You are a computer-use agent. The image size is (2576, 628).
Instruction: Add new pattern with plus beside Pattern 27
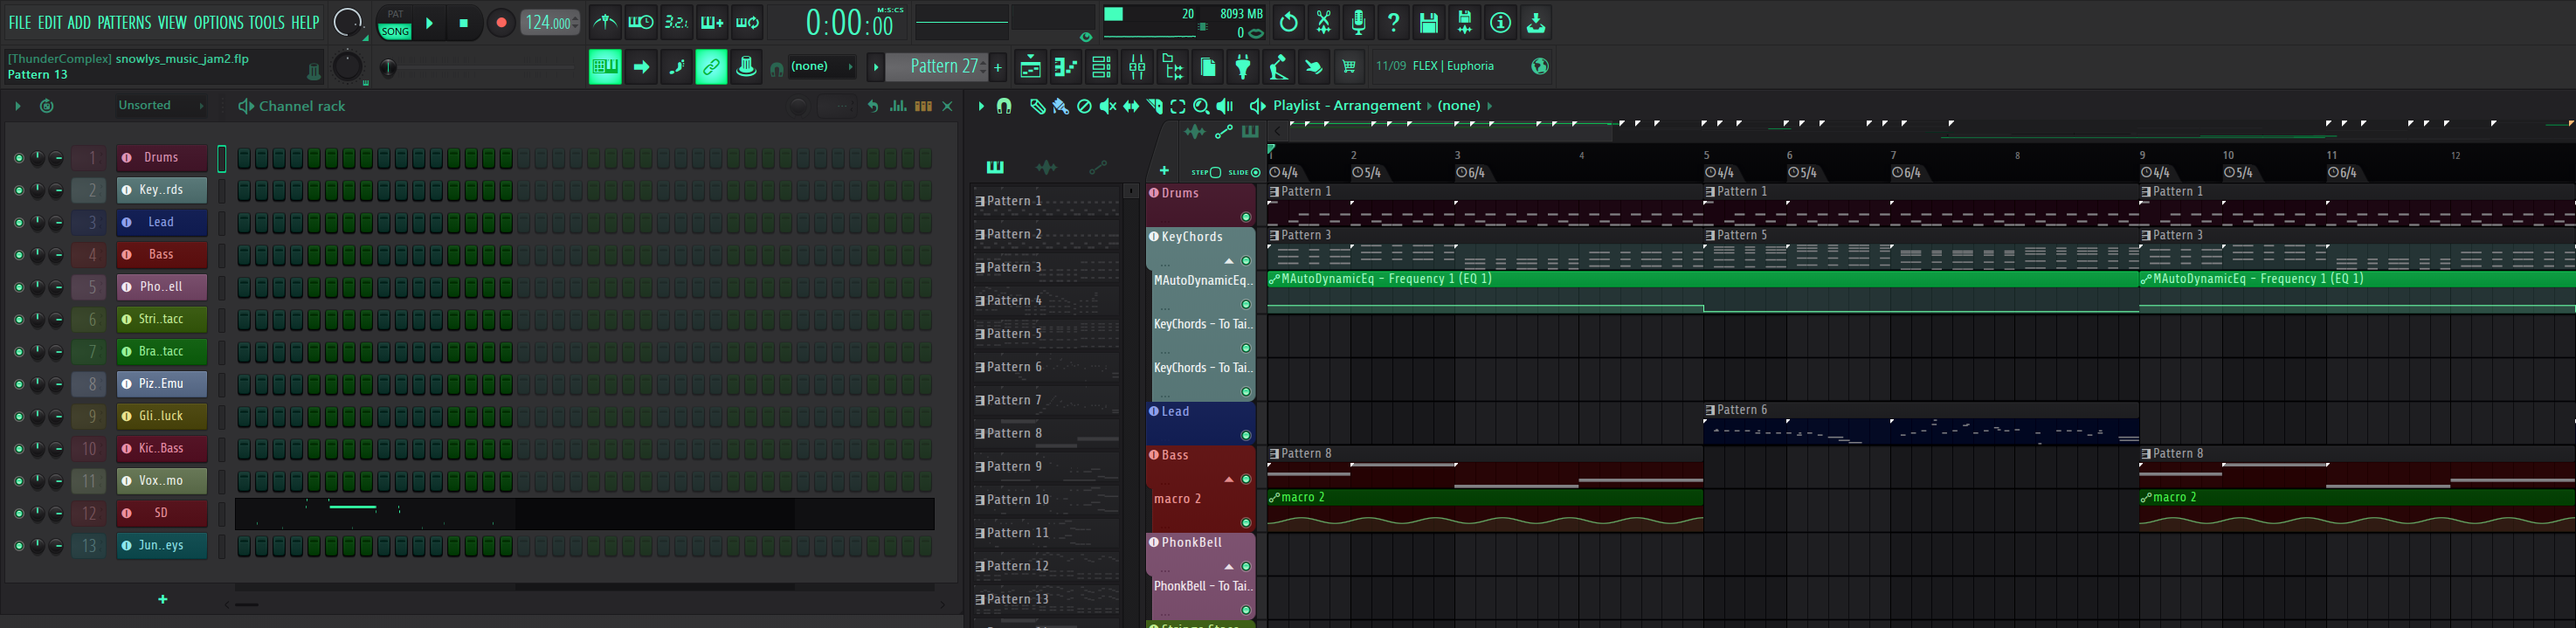pyautogui.click(x=998, y=67)
